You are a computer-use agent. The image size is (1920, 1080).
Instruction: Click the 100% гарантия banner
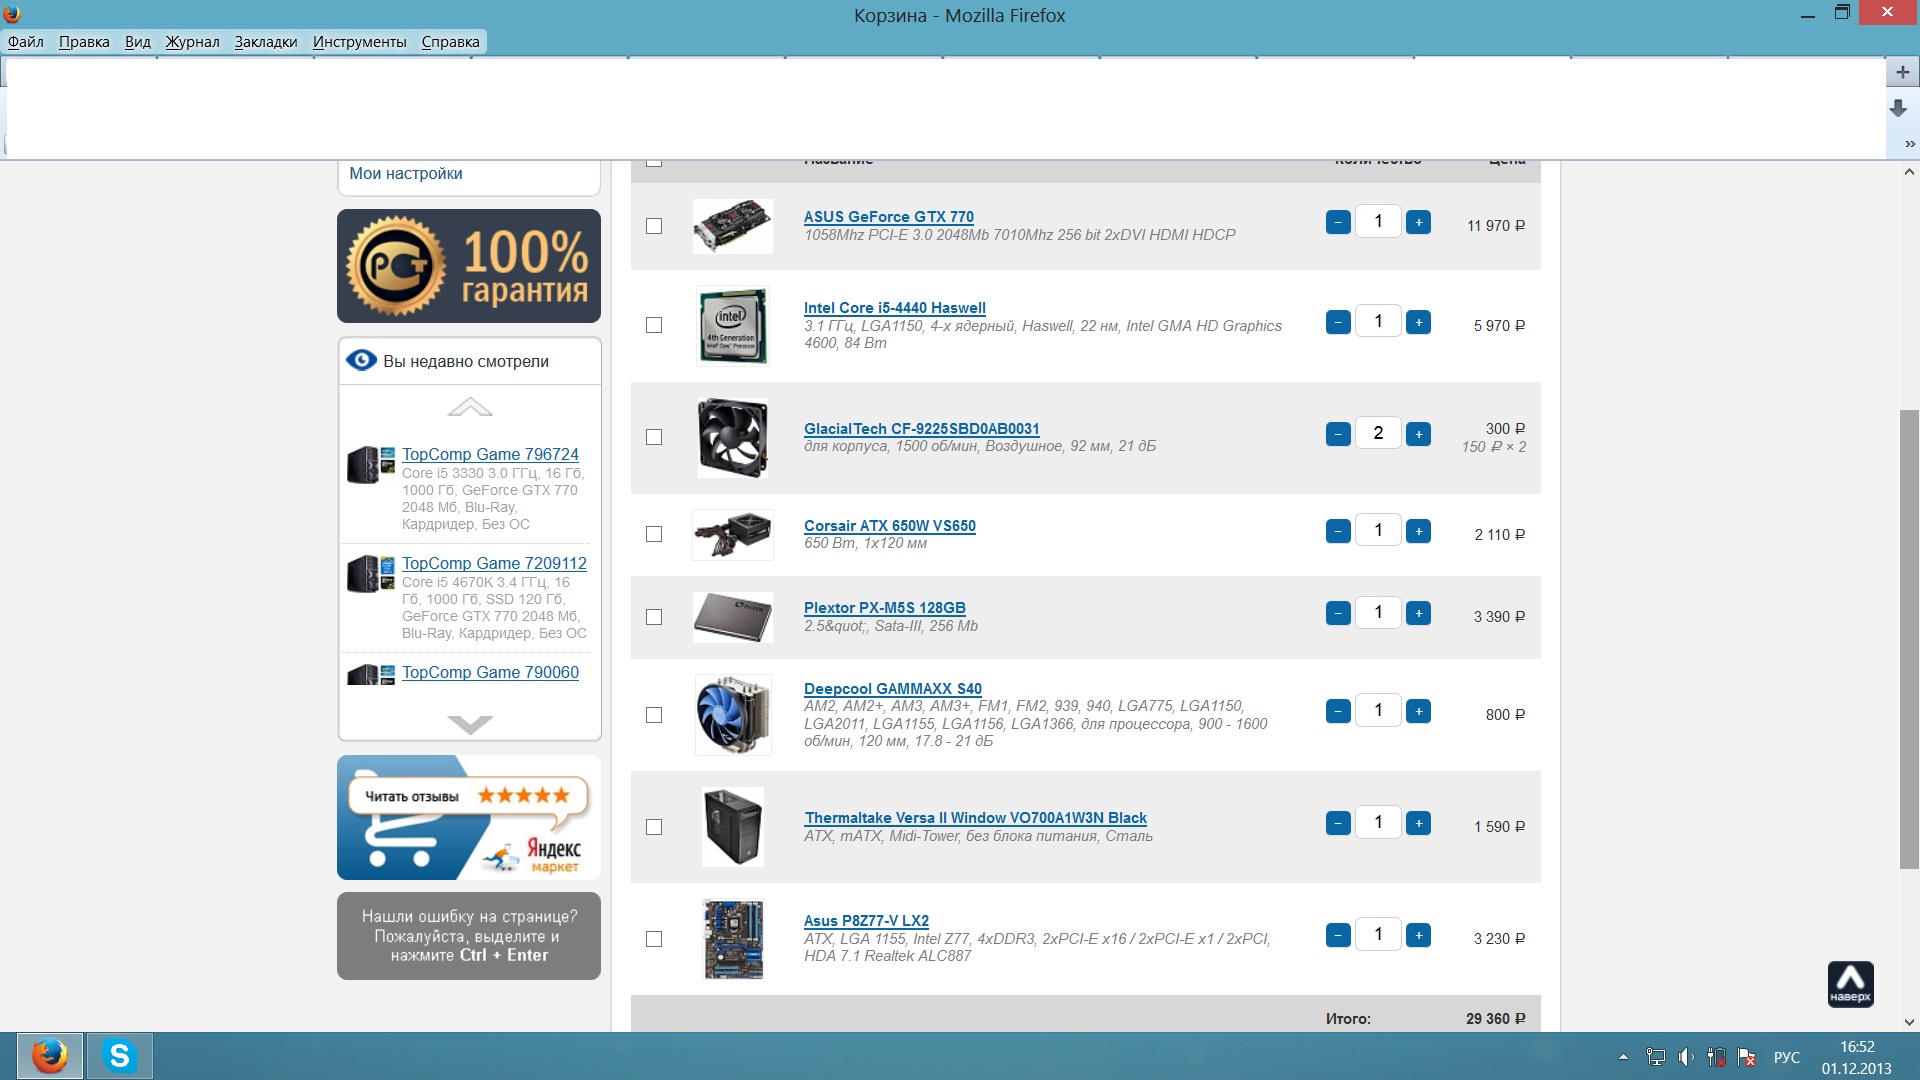tap(469, 266)
